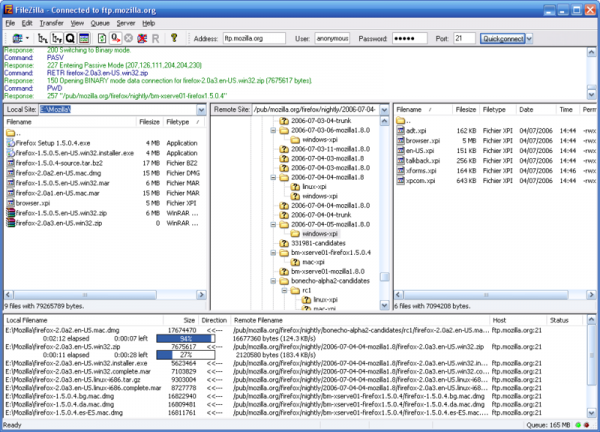Select talkback.xpi file icon
The image size is (600, 432).
[401, 160]
